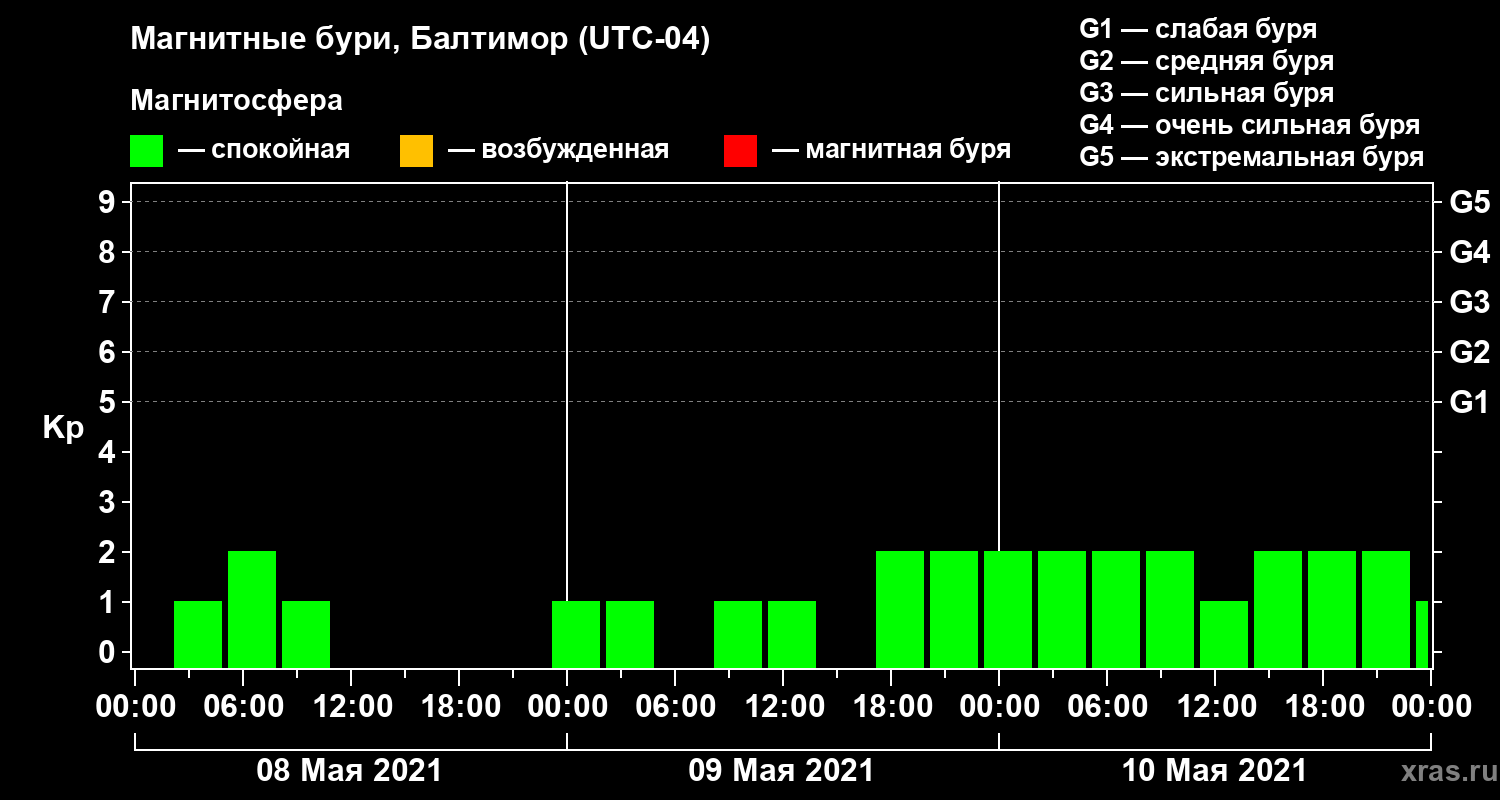Click the vertical divider line between 08 and 09 Мая
Screen dimensions: 1500x800
point(567,400)
